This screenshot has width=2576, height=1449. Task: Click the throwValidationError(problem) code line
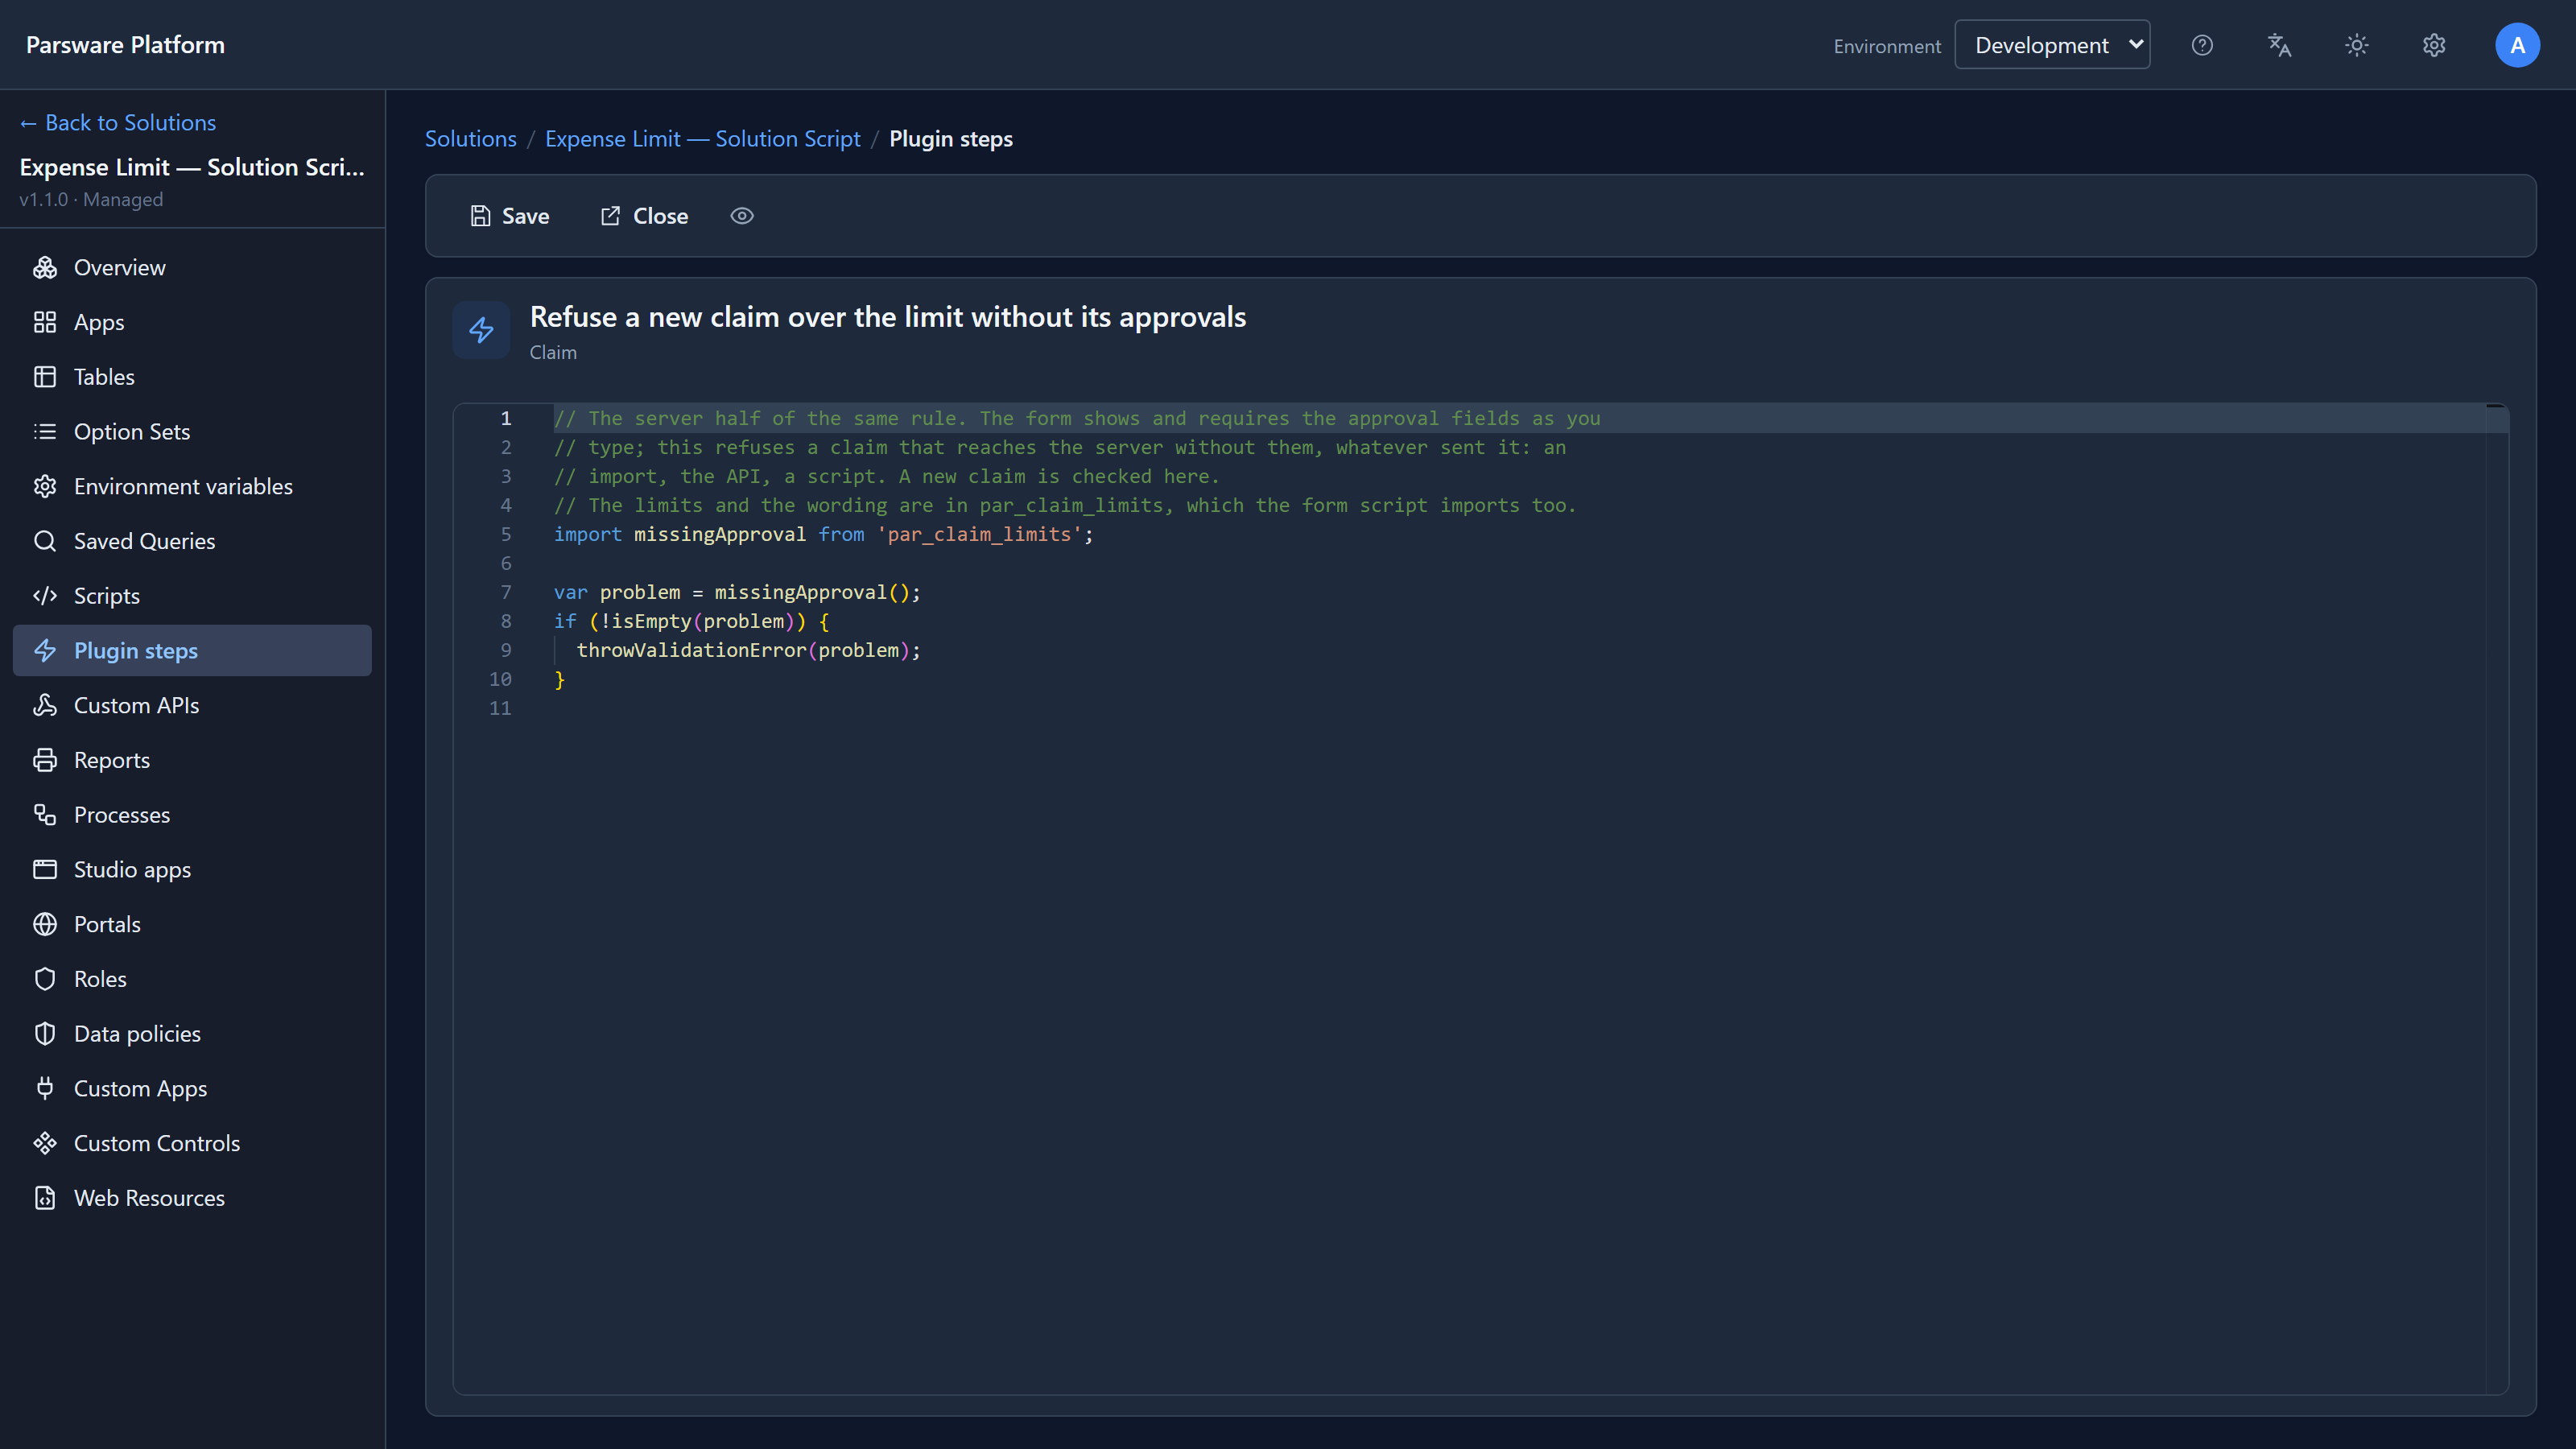click(x=748, y=650)
